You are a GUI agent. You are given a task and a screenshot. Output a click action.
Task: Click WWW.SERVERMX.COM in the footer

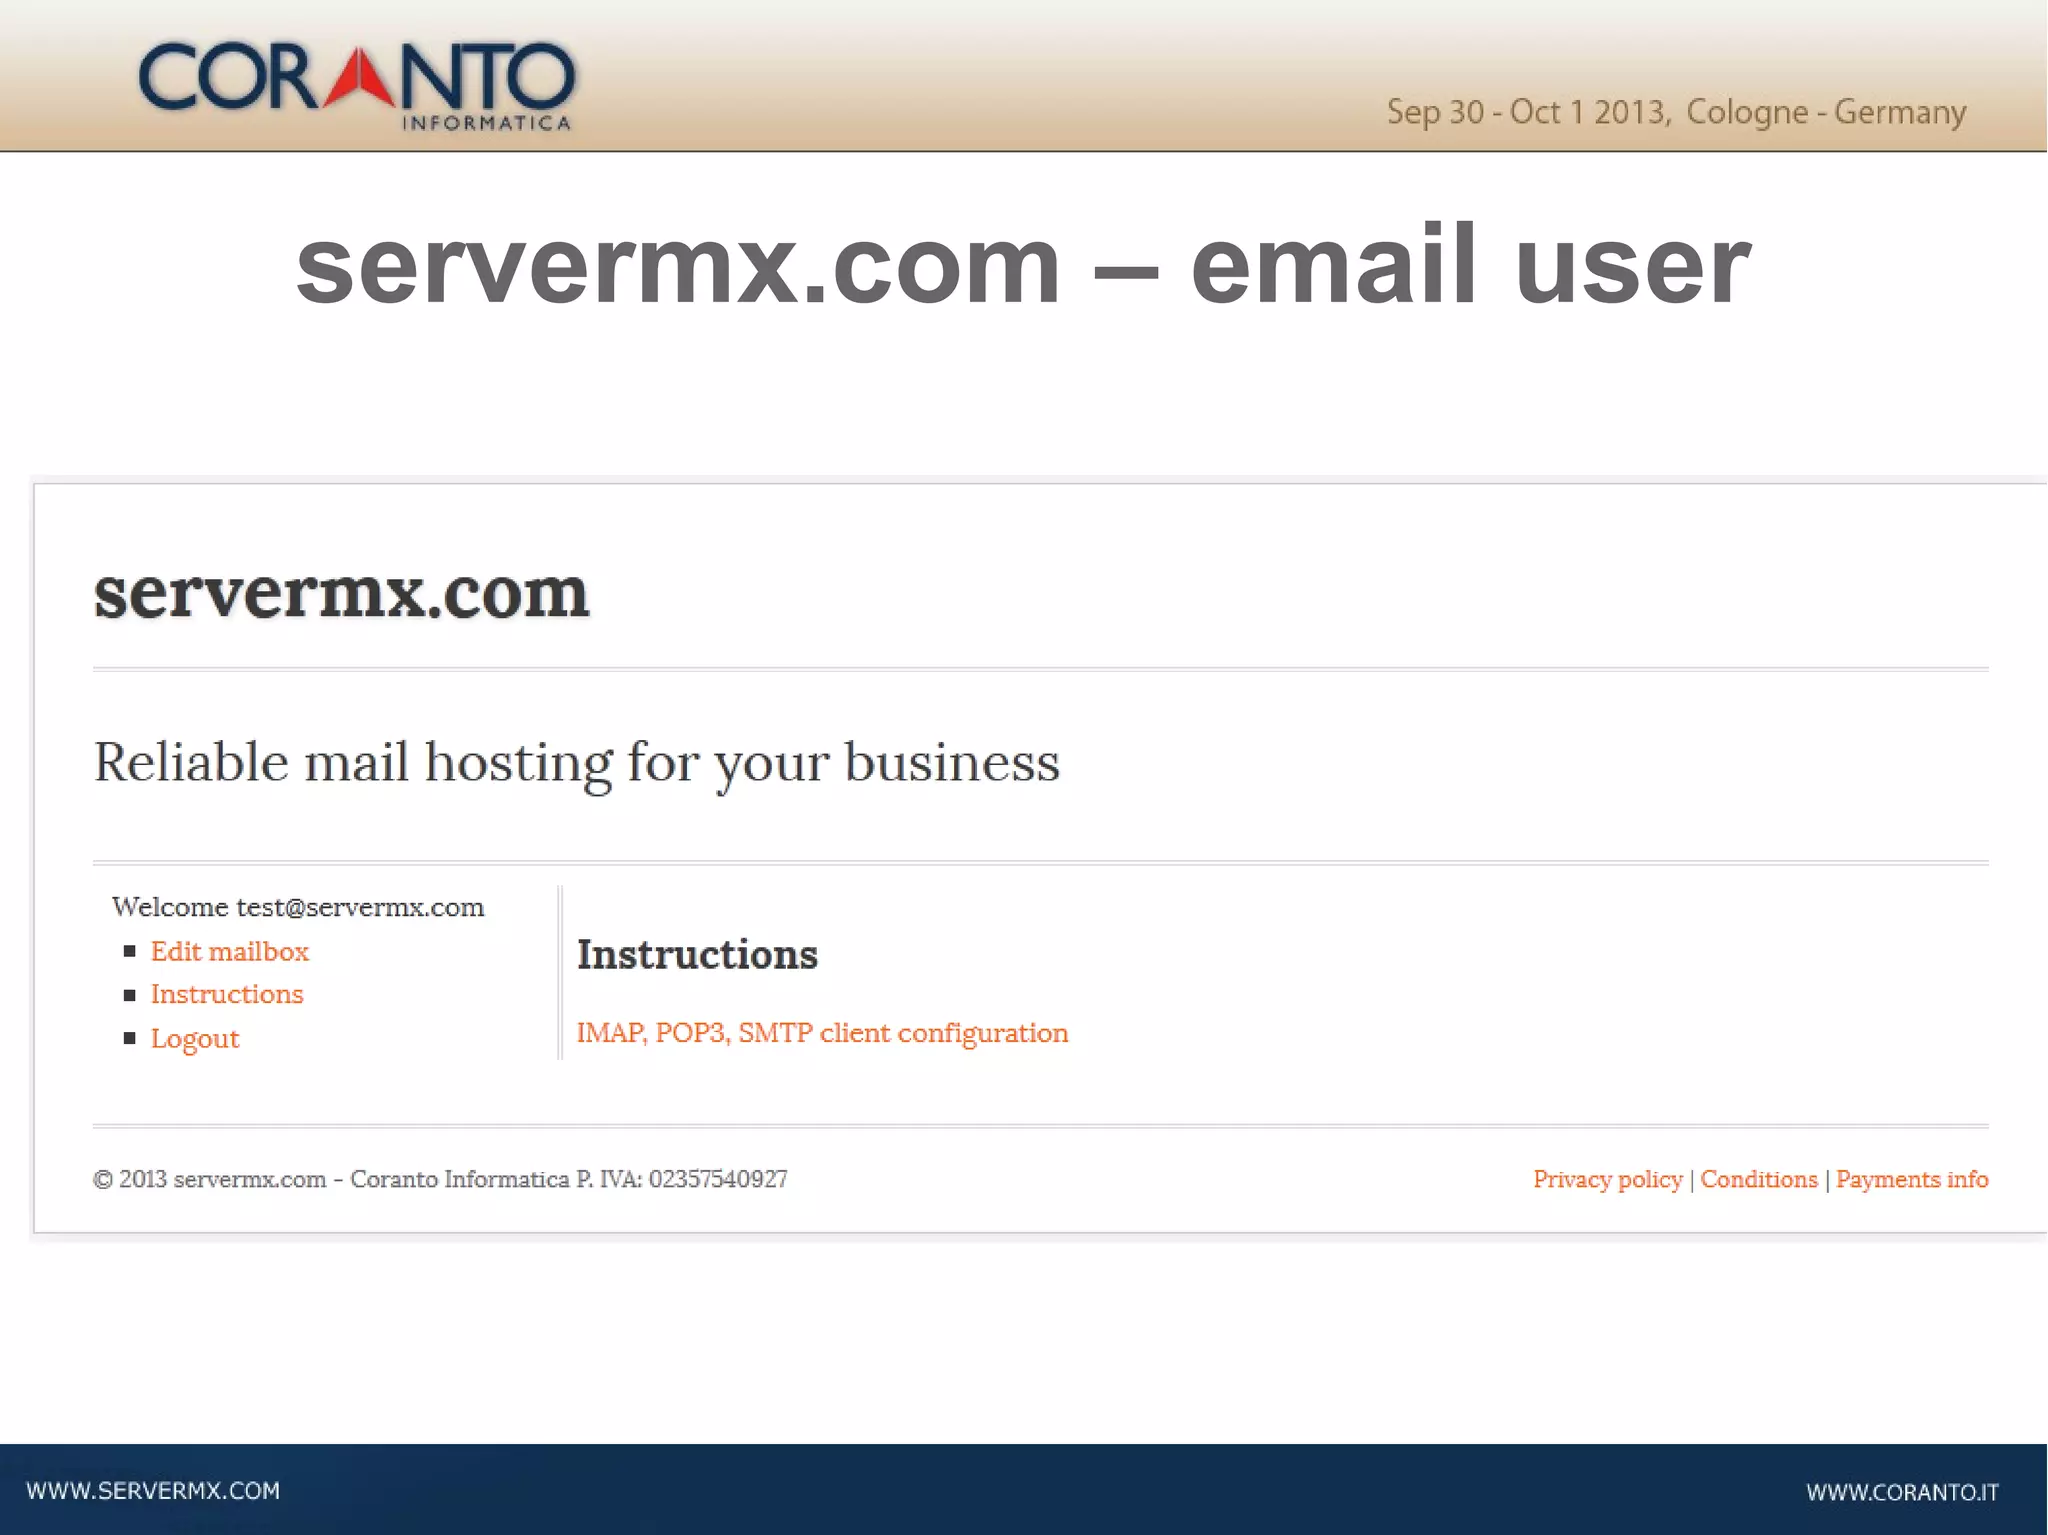coord(153,1491)
